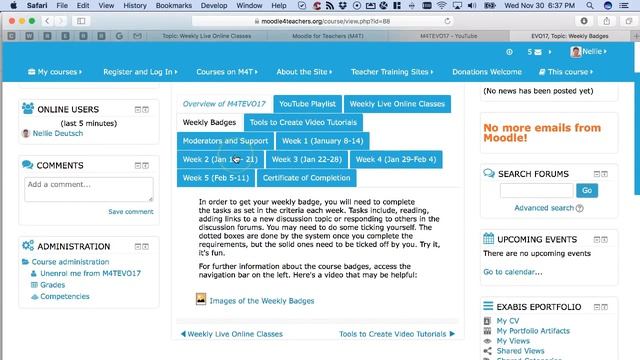
Task: Open the arrow next to the messages count
Action: point(550,52)
